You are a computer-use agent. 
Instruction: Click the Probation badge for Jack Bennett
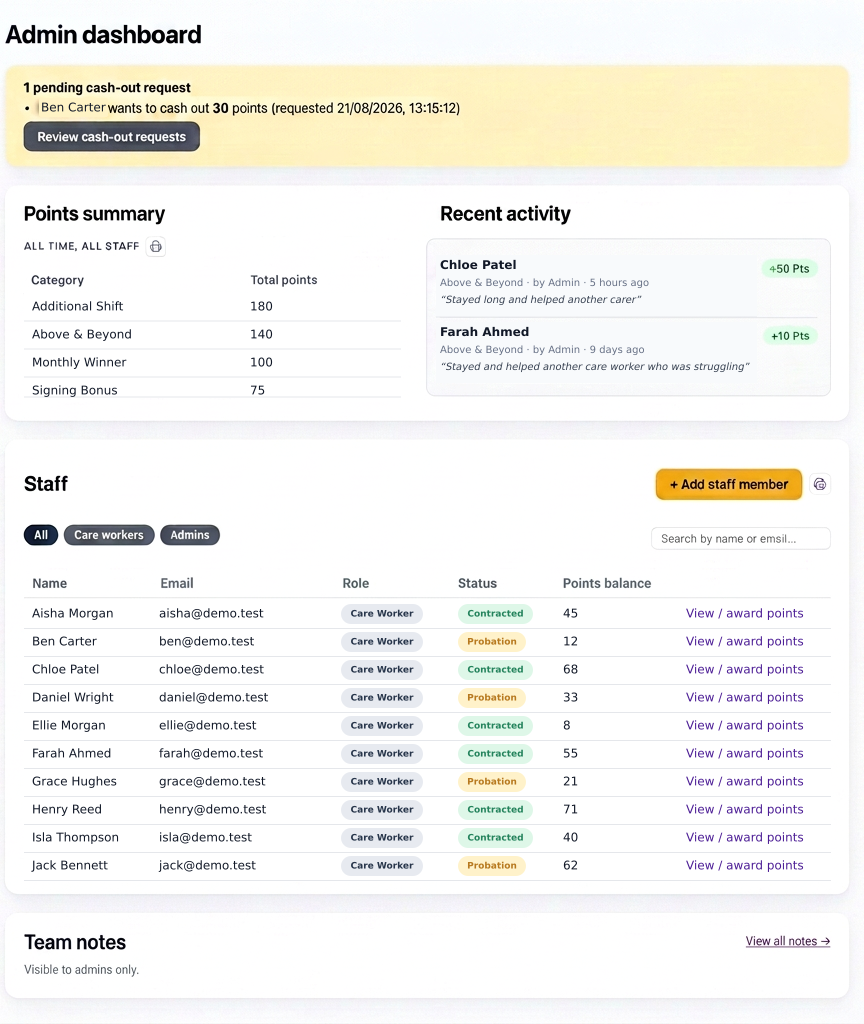492,865
